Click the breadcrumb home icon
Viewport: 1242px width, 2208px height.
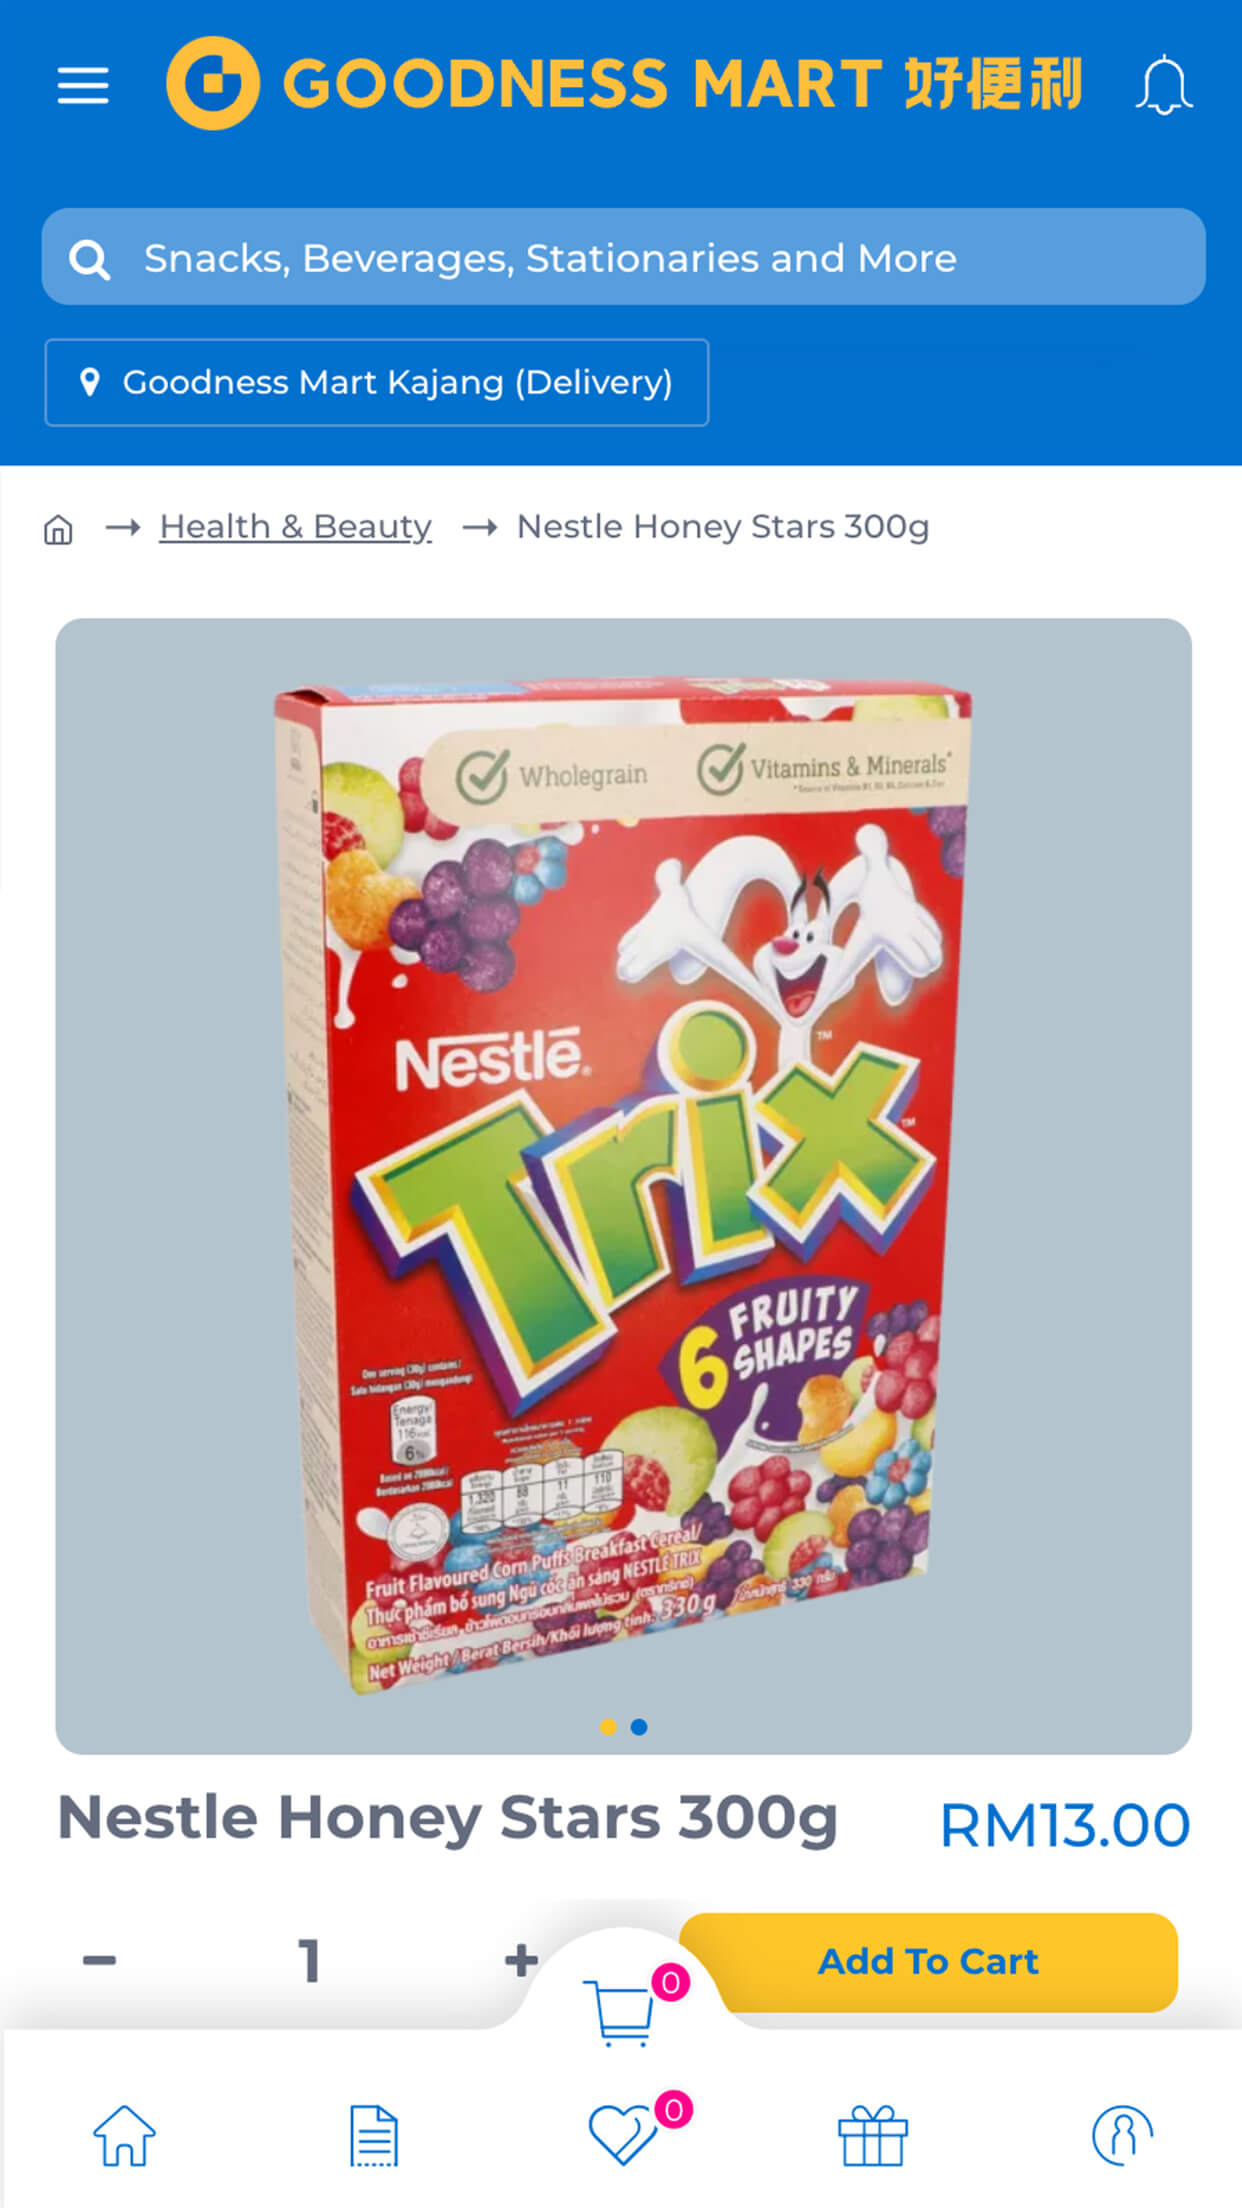coord(58,528)
